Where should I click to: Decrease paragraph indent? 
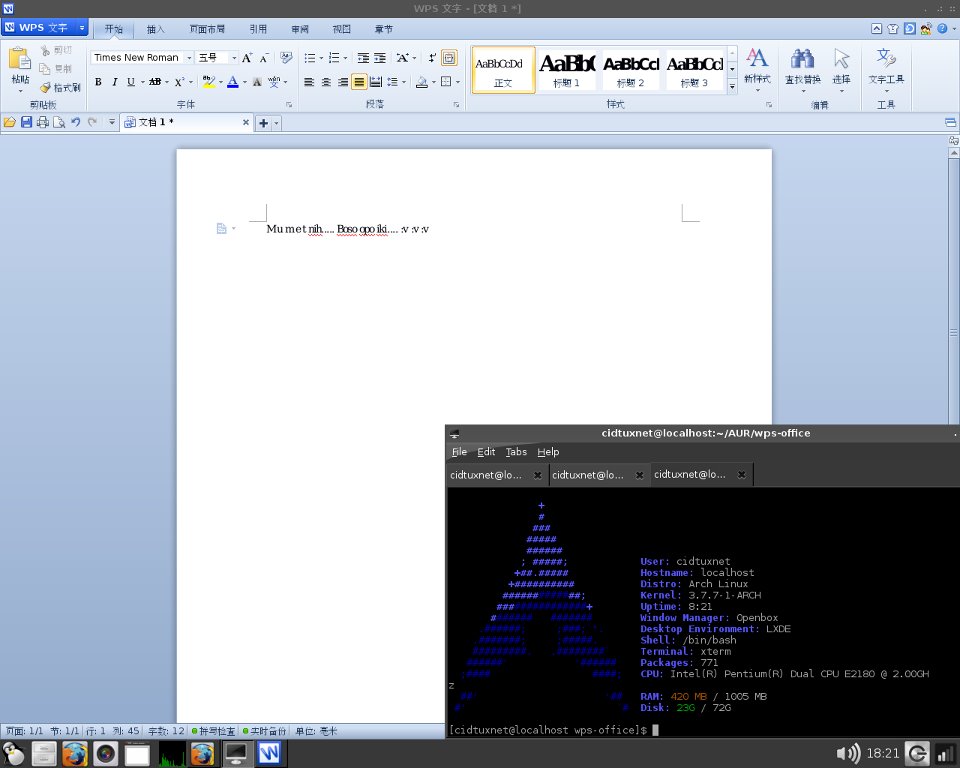coord(363,58)
